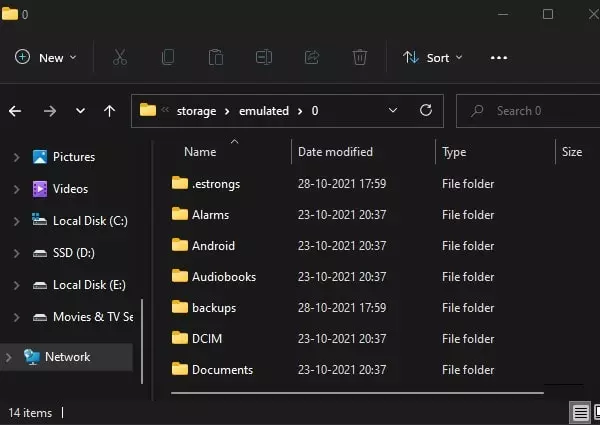The image size is (600, 425).
Task: Click into the Search 0 field
Action: pos(530,111)
